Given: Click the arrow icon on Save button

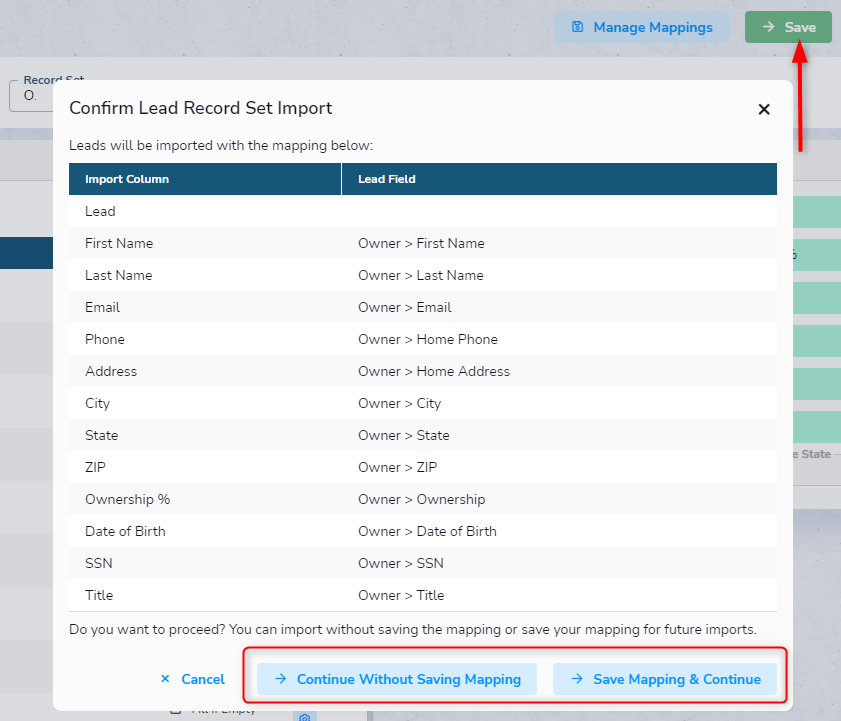Looking at the screenshot, I should tap(769, 27).
